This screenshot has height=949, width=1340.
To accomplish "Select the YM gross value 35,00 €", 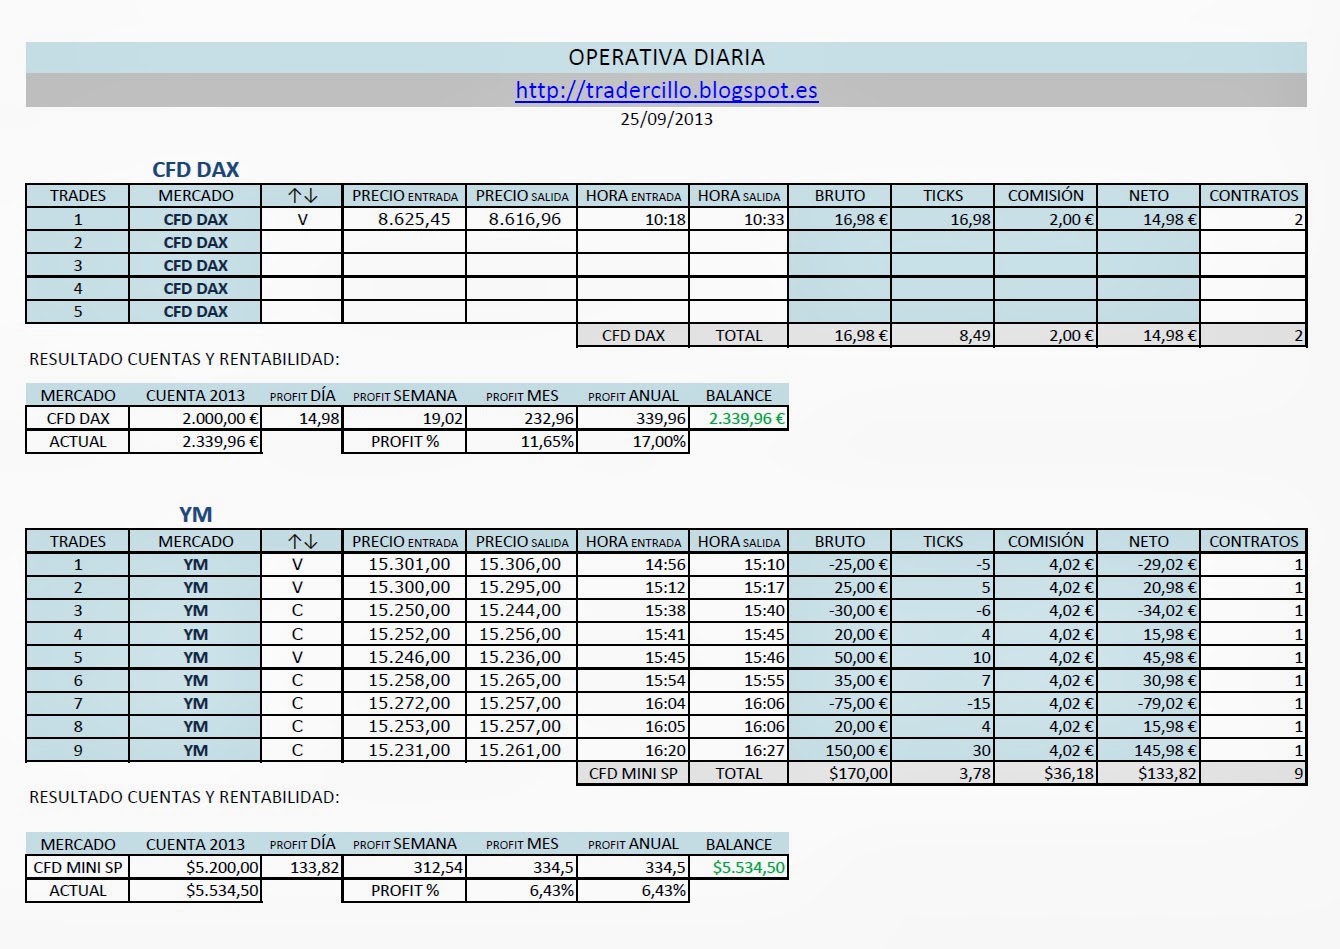I will (861, 681).
